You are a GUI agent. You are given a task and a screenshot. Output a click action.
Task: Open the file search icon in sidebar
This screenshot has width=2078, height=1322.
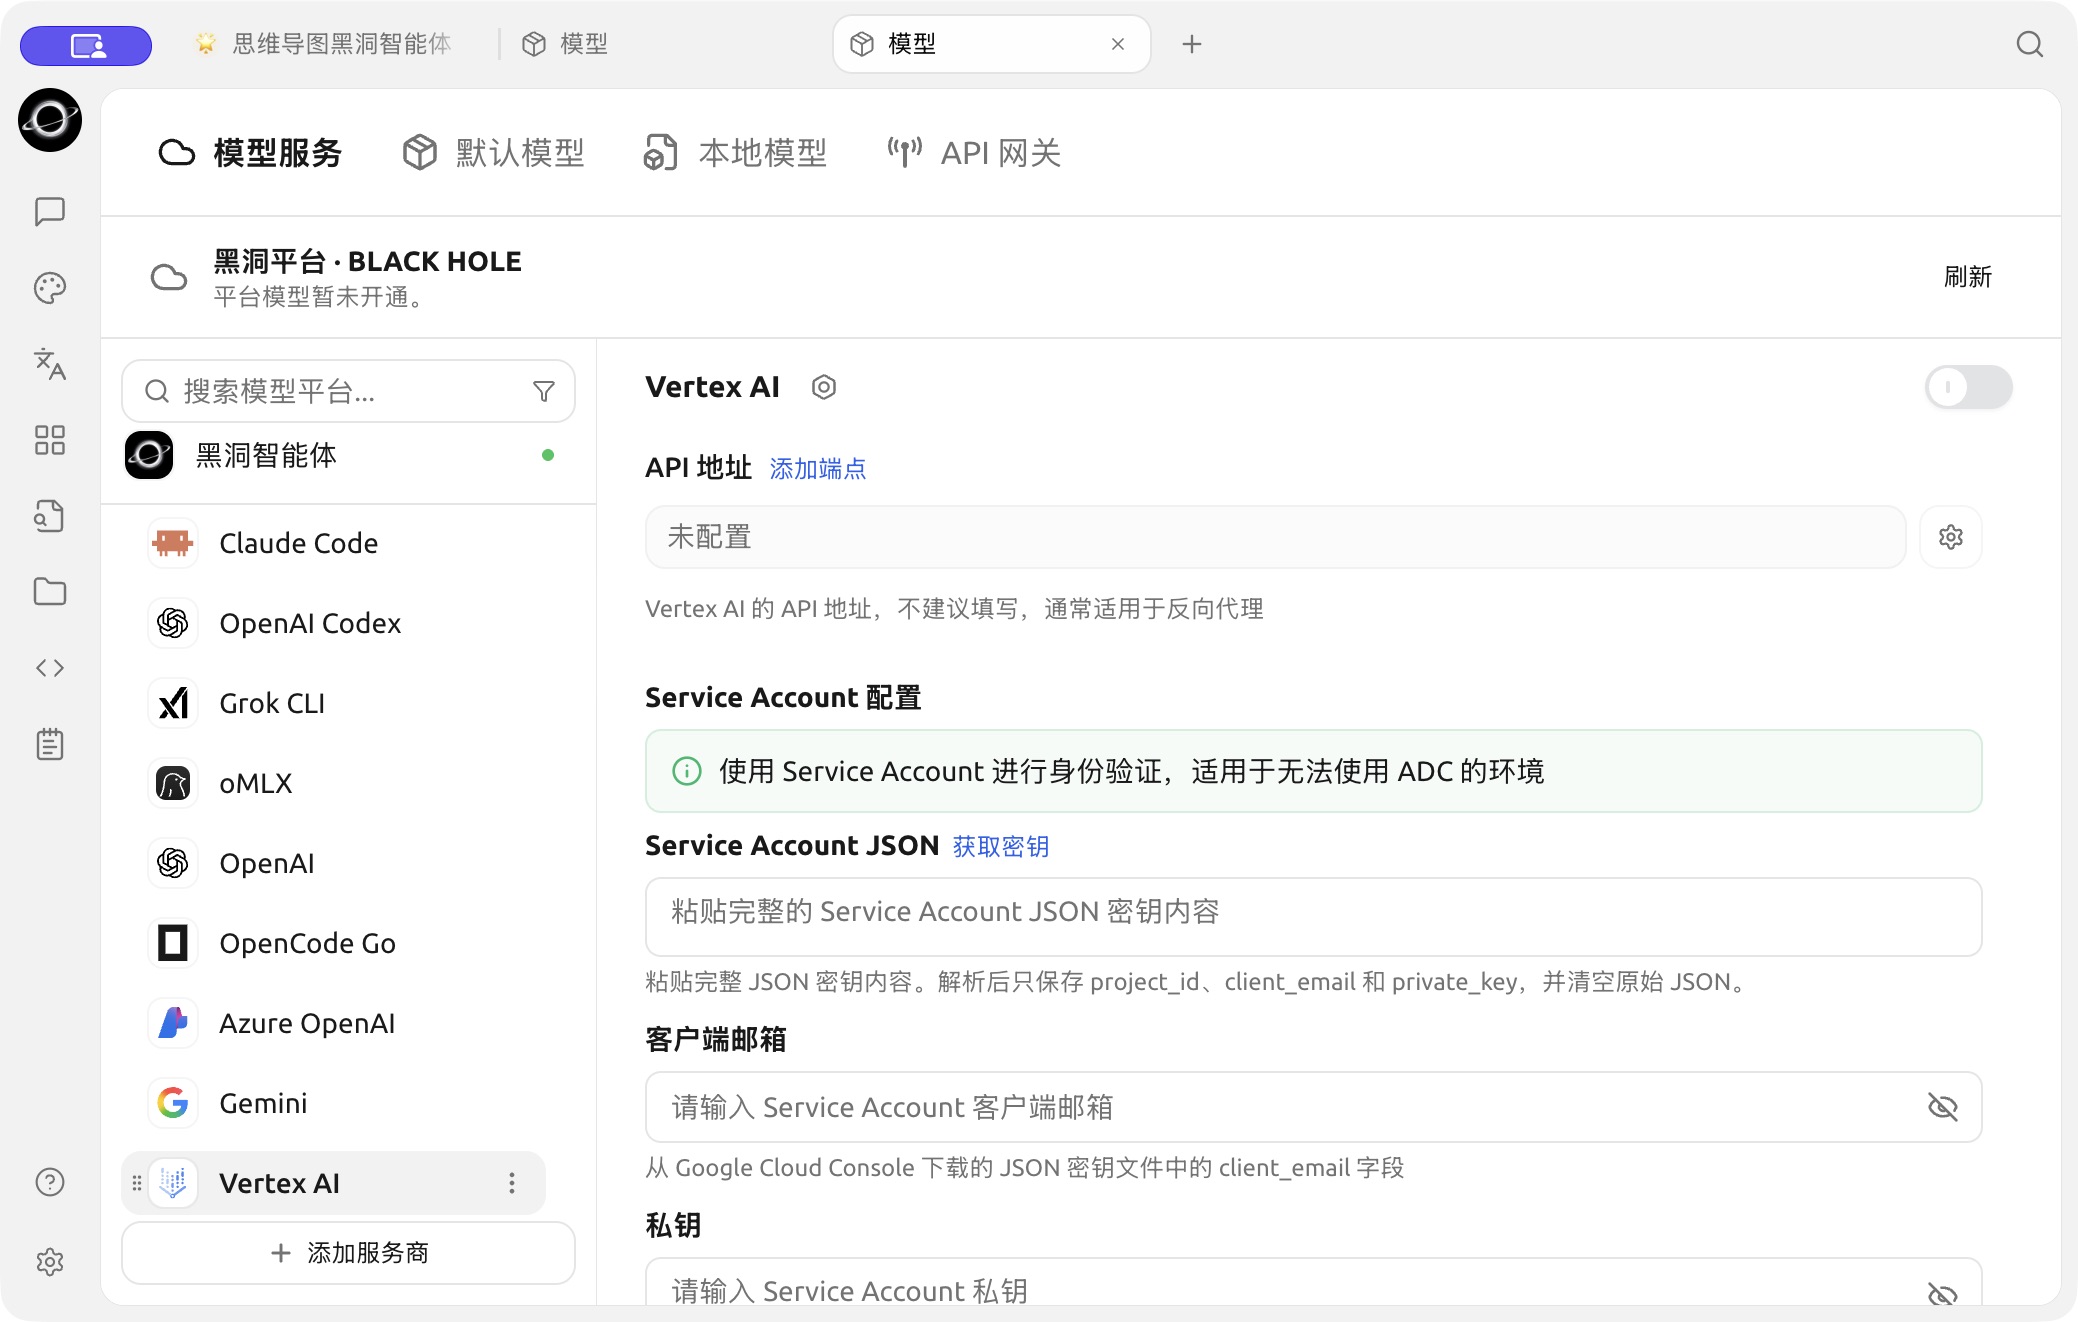(50, 516)
